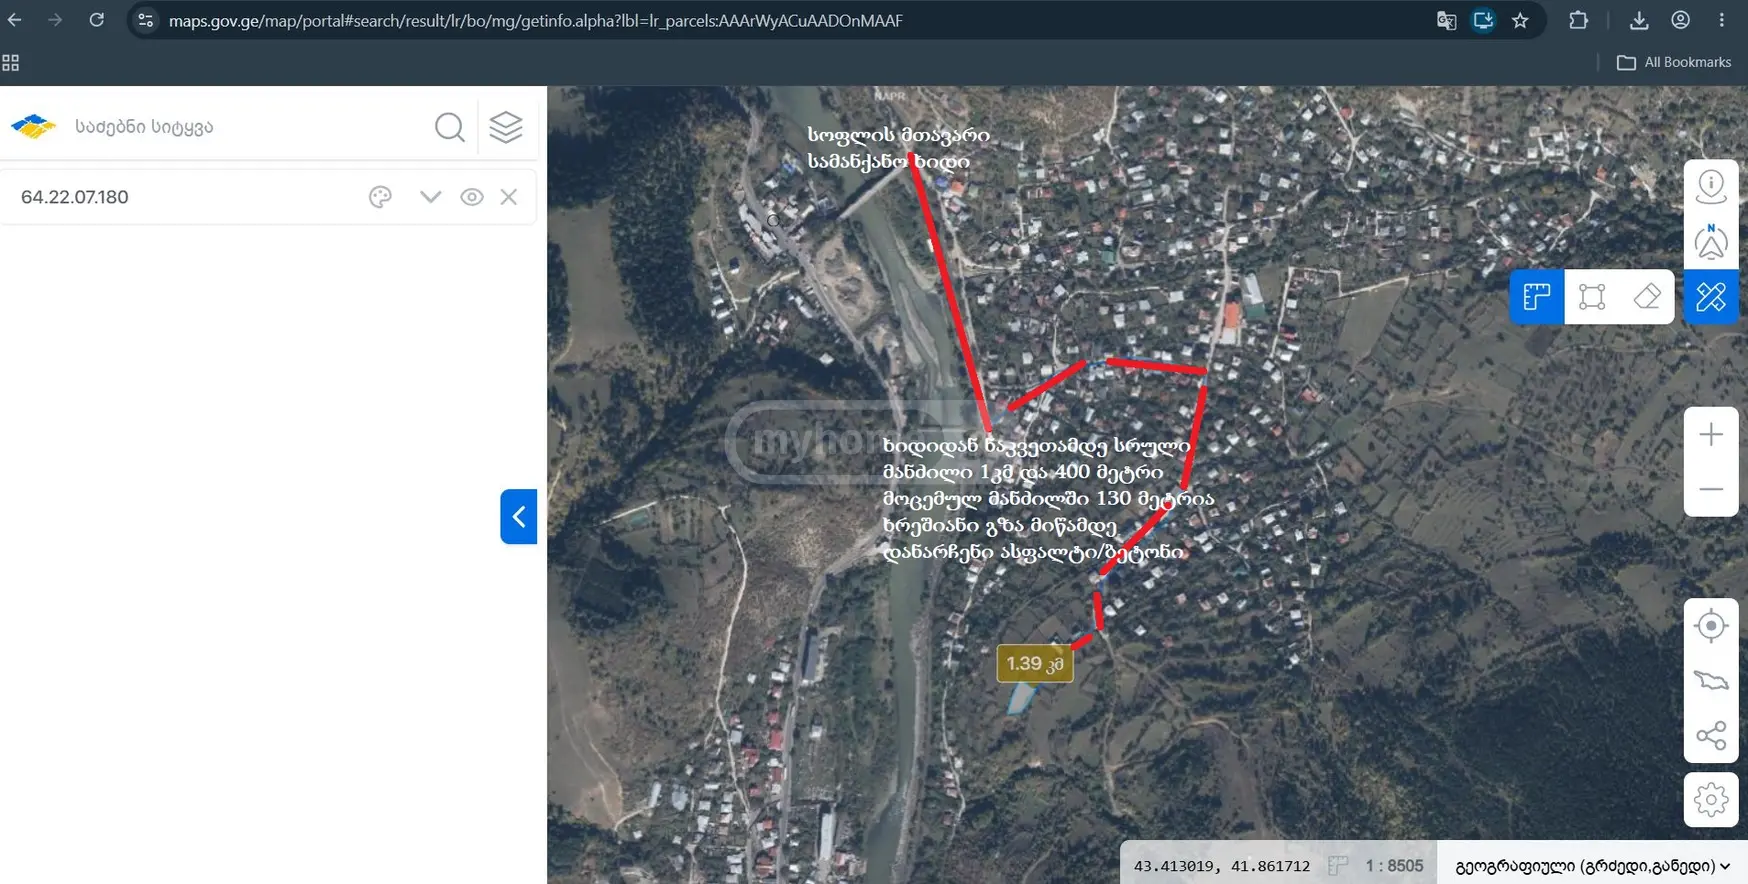Collapse the left search side panel
The image size is (1748, 884).
(x=519, y=516)
